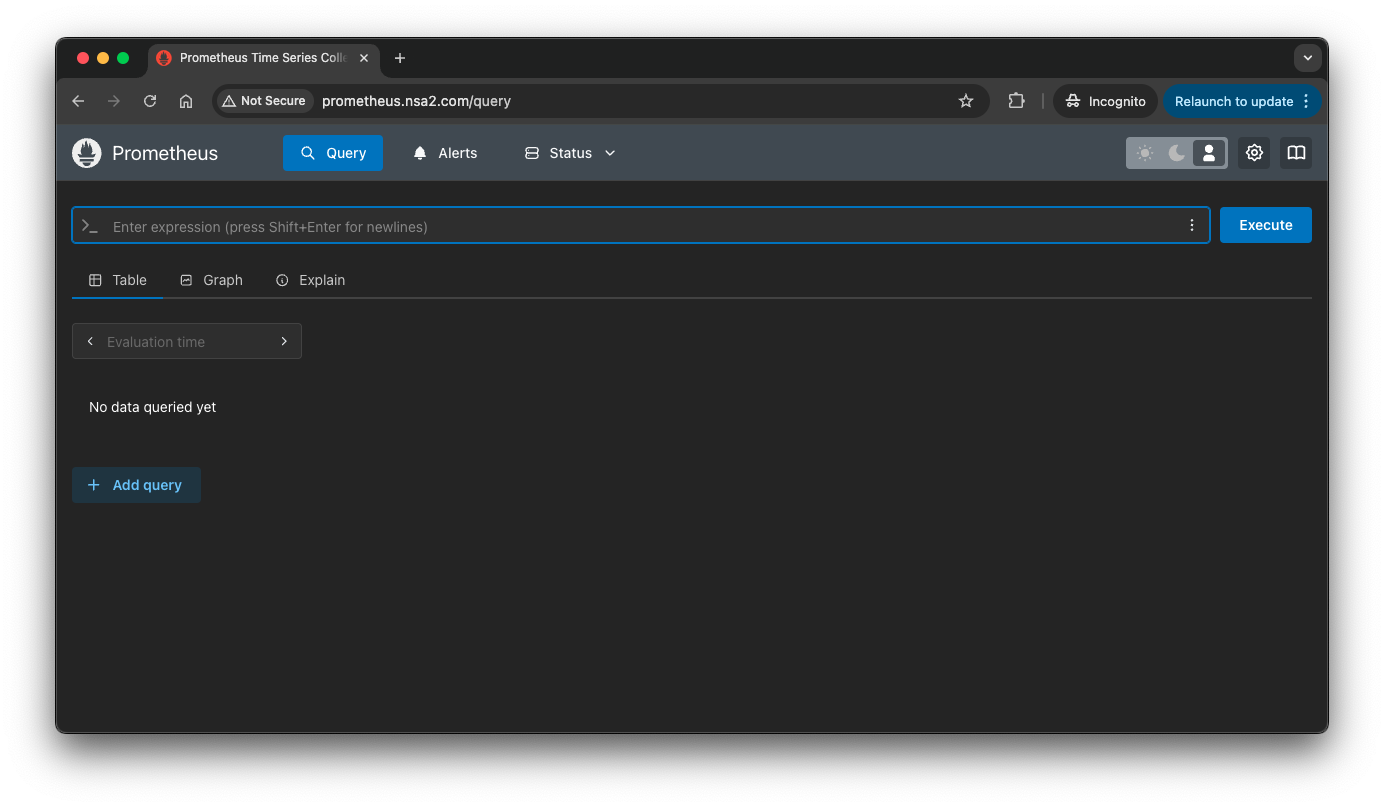Click the Evaluation time field
Image resolution: width=1384 pixels, height=807 pixels.
tap(187, 341)
